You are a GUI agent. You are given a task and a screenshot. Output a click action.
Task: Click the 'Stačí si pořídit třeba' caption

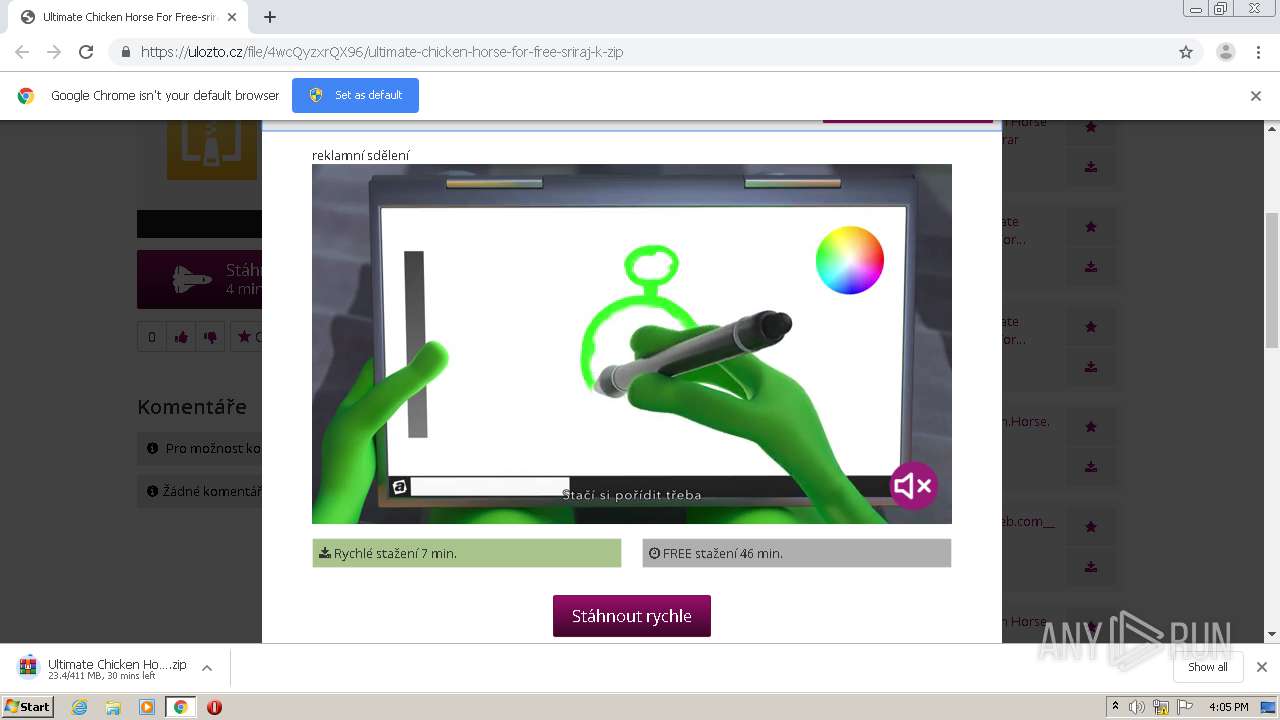[632, 495]
